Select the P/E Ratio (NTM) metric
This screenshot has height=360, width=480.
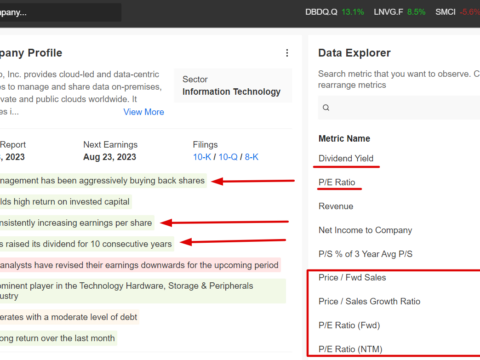350,349
